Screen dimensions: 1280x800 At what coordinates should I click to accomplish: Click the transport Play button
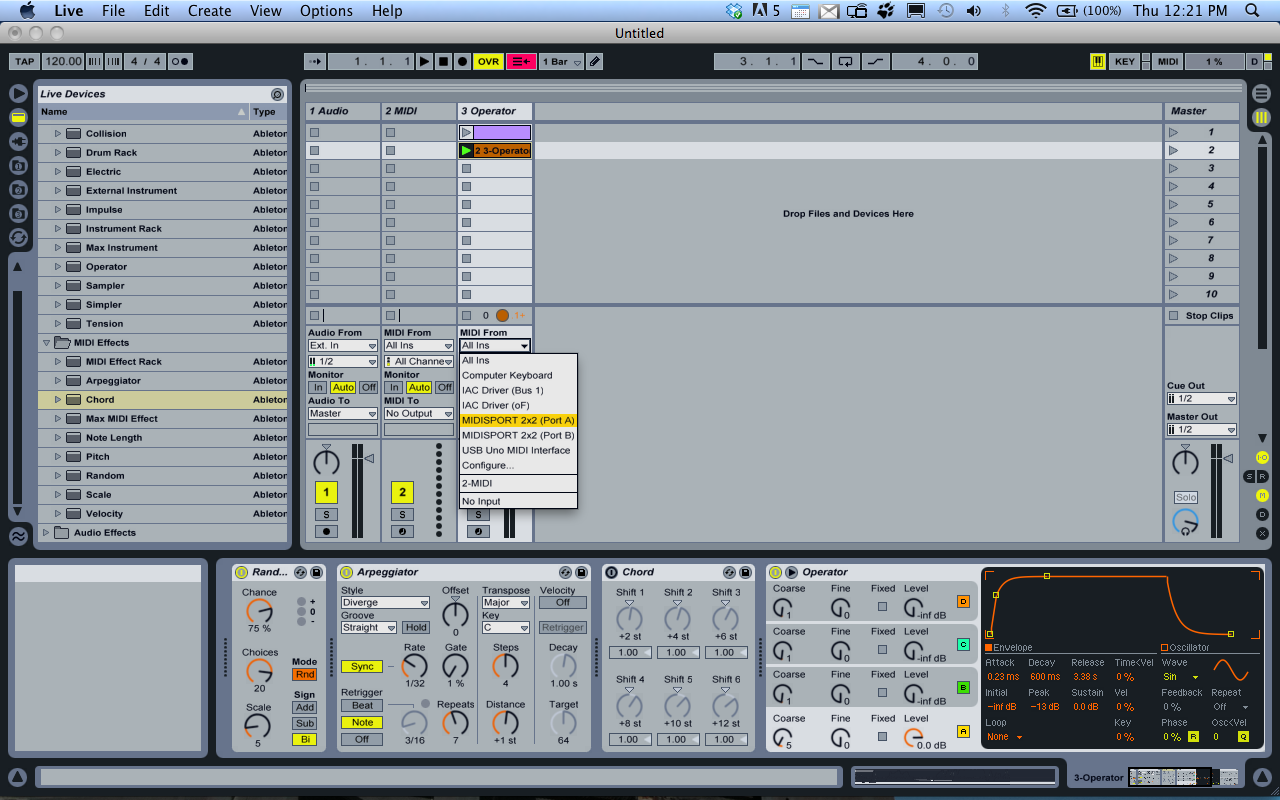(x=425, y=61)
